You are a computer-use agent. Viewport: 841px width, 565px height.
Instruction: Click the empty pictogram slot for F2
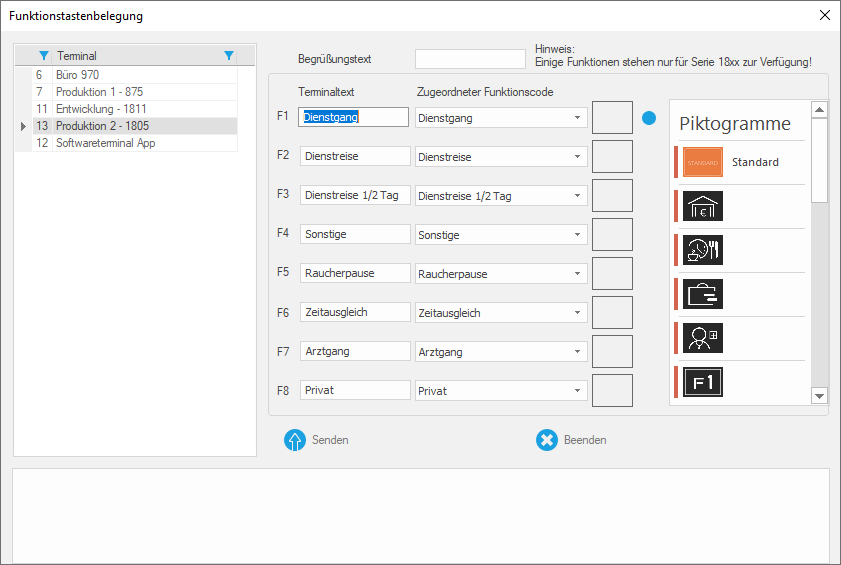click(x=612, y=157)
